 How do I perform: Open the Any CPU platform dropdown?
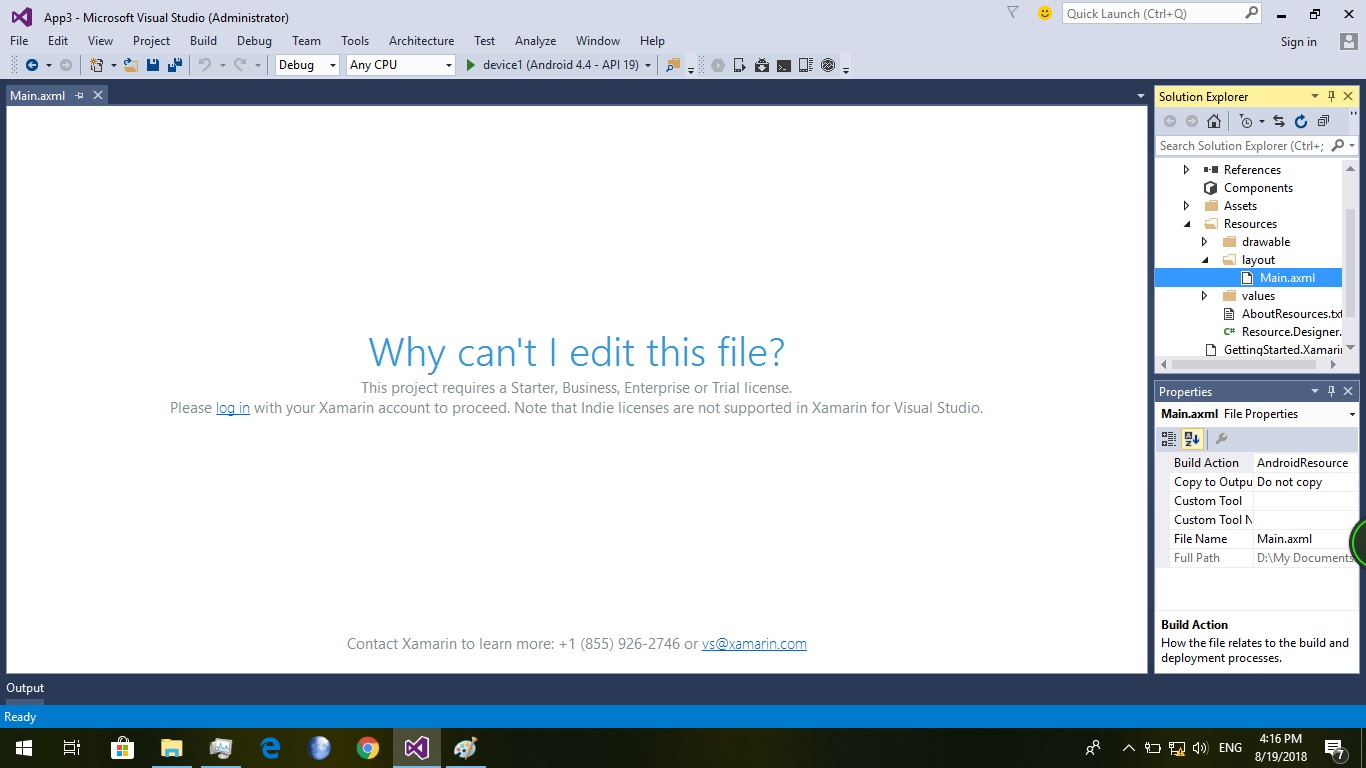coord(400,65)
